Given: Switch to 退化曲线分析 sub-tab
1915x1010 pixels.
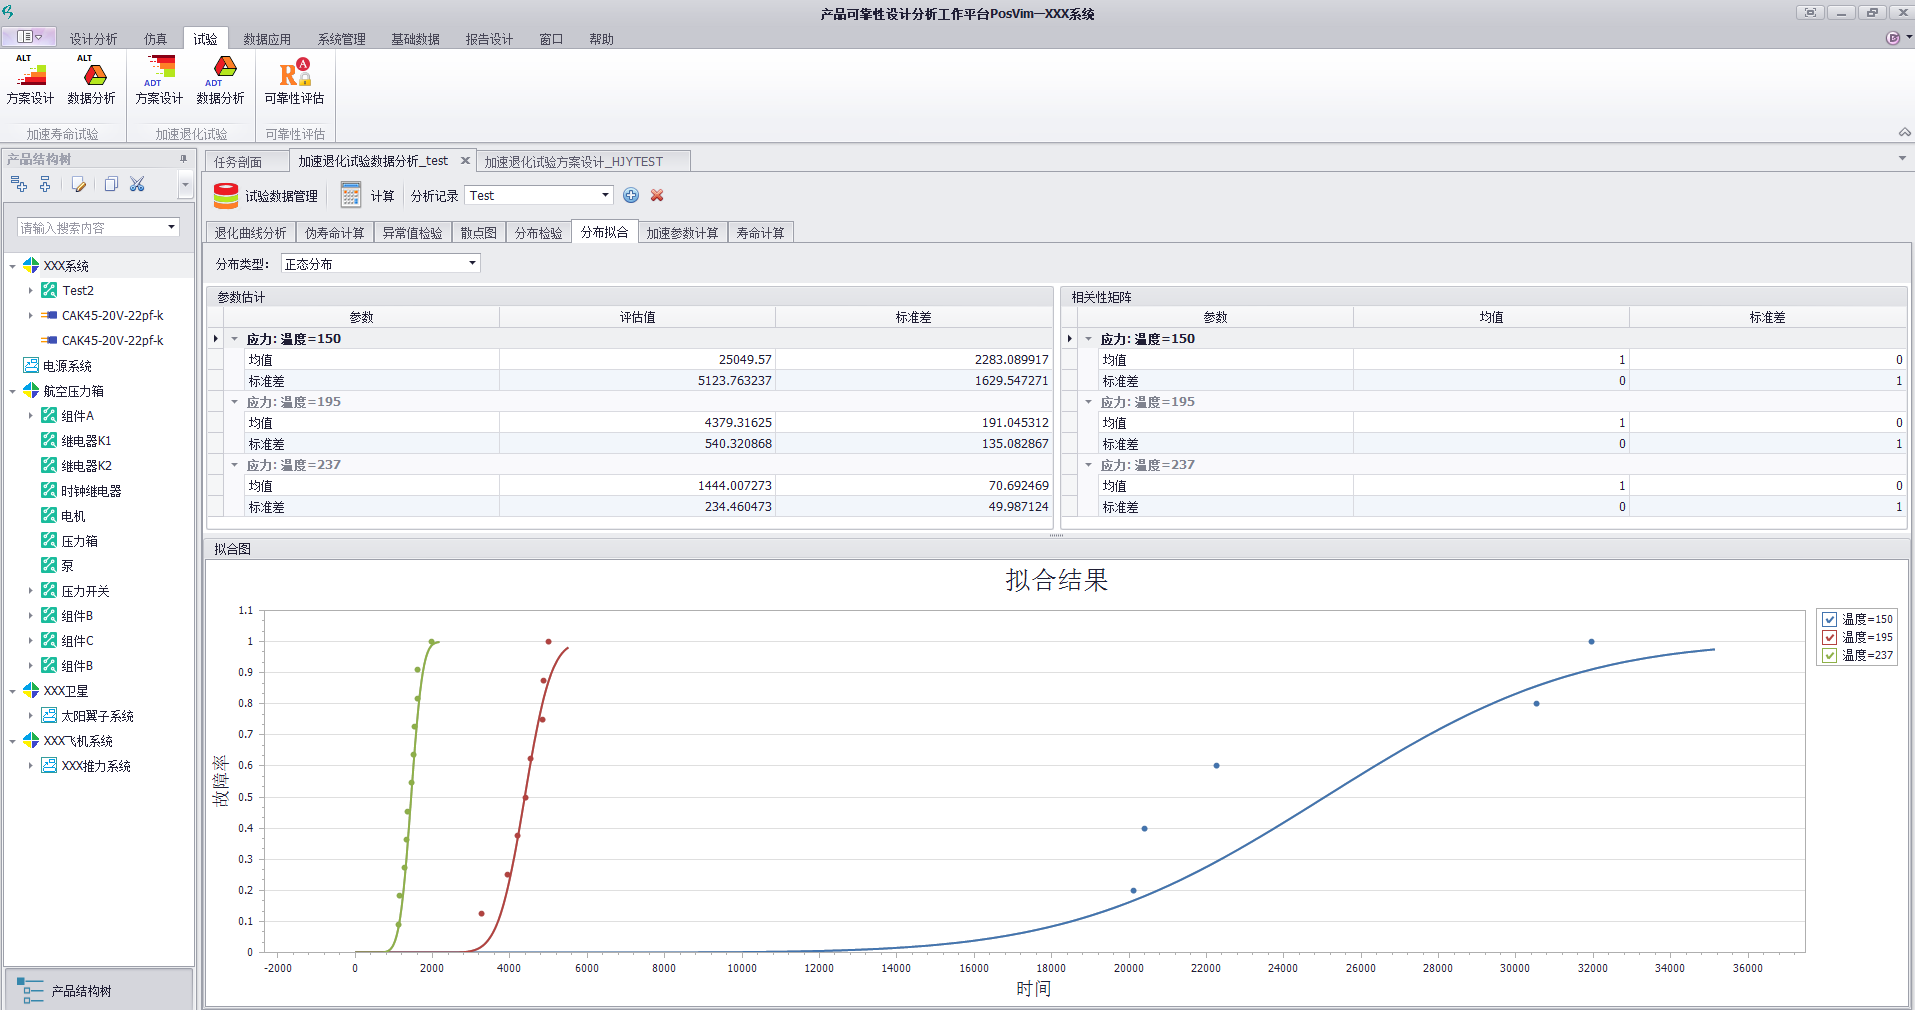Looking at the screenshot, I should (x=251, y=232).
